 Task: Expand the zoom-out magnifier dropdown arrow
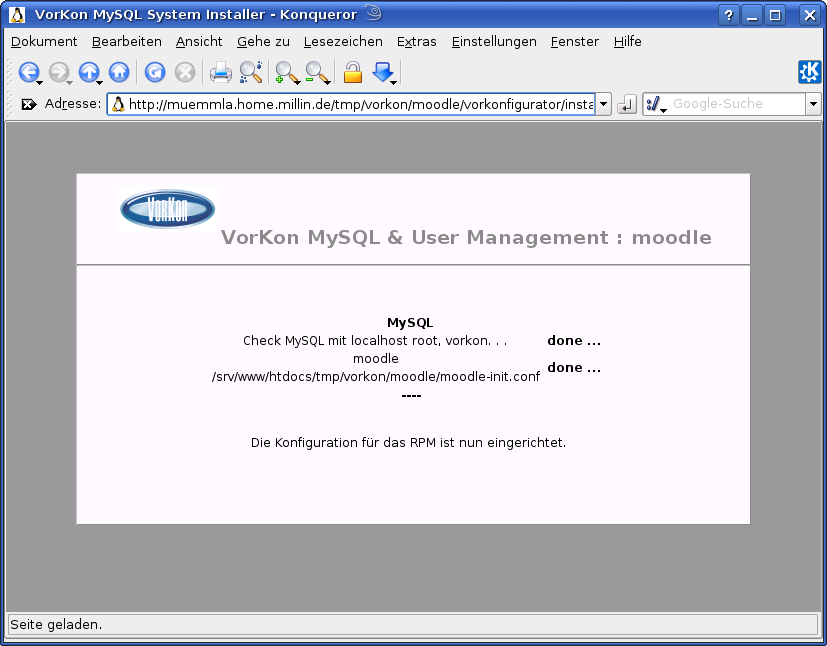click(x=328, y=83)
